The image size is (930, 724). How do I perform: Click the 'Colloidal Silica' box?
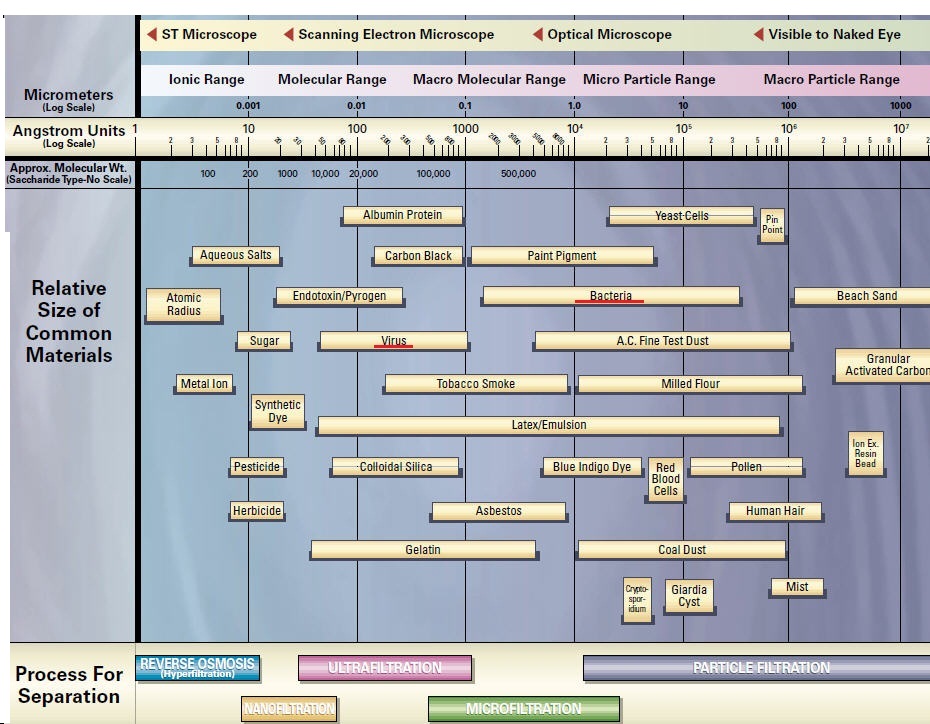(x=396, y=467)
